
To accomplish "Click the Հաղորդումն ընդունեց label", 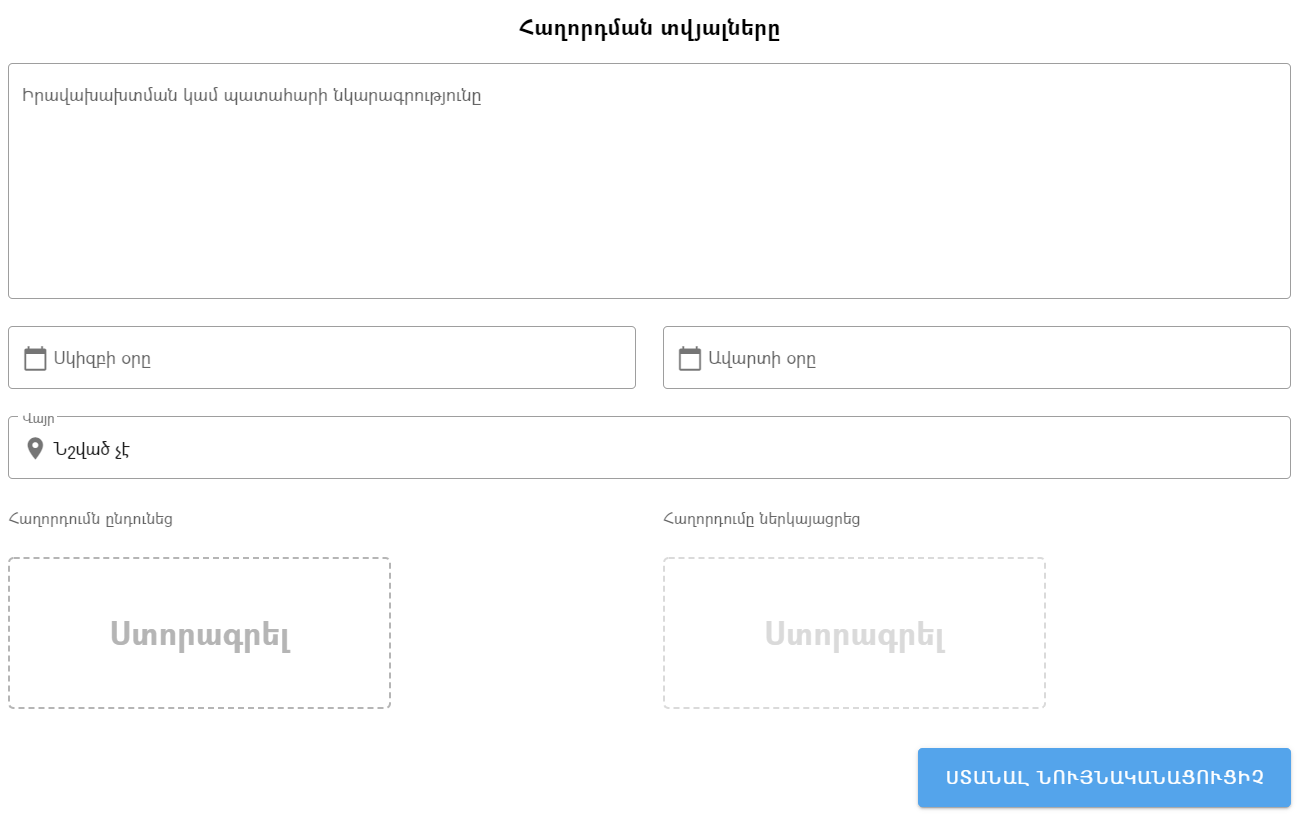I will tap(91, 519).
